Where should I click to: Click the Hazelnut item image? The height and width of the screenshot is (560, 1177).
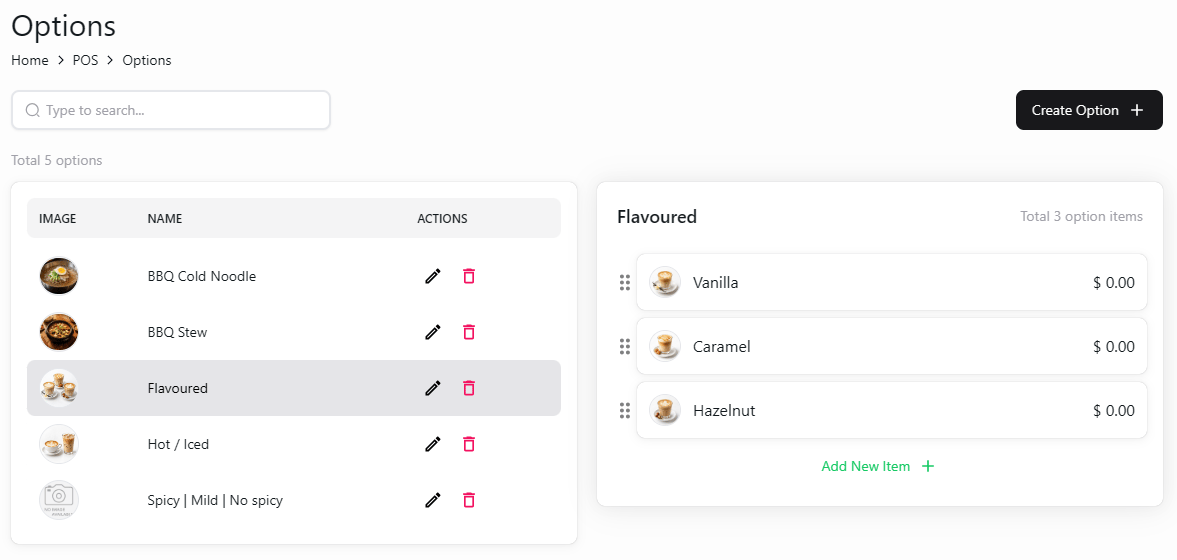[x=665, y=410]
